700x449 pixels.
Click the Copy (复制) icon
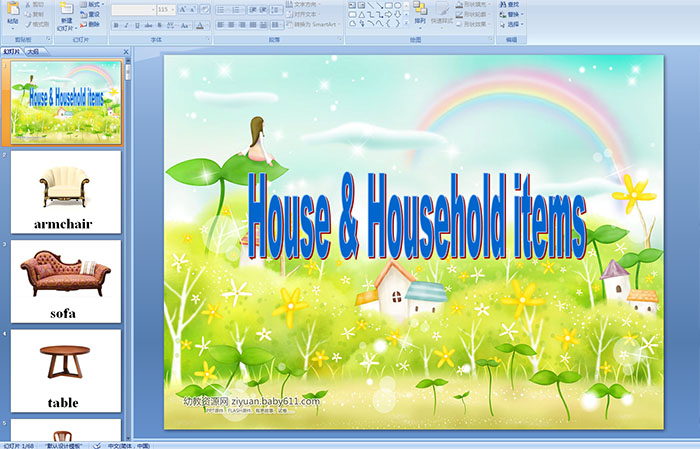click(28, 14)
